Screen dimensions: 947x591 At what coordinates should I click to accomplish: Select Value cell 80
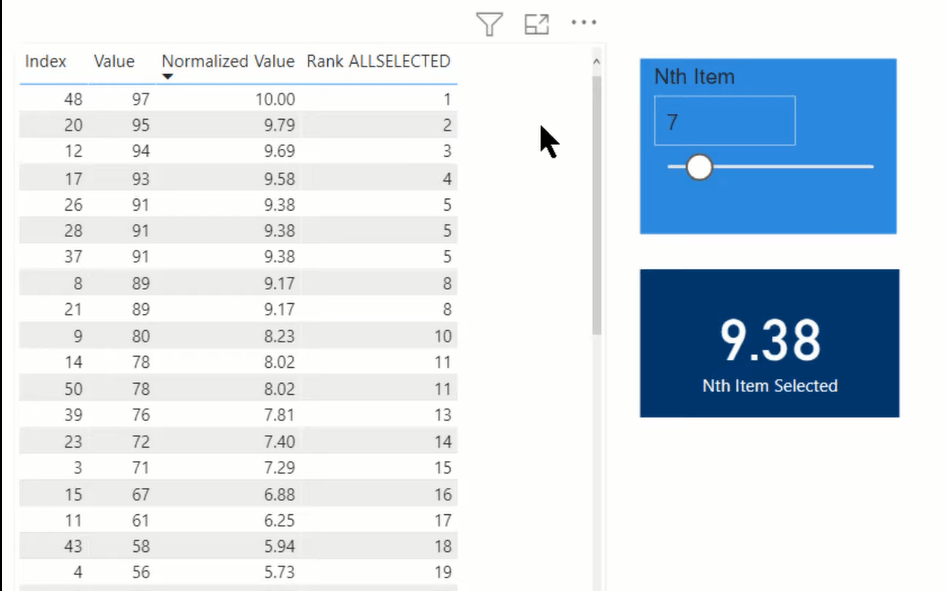point(140,336)
